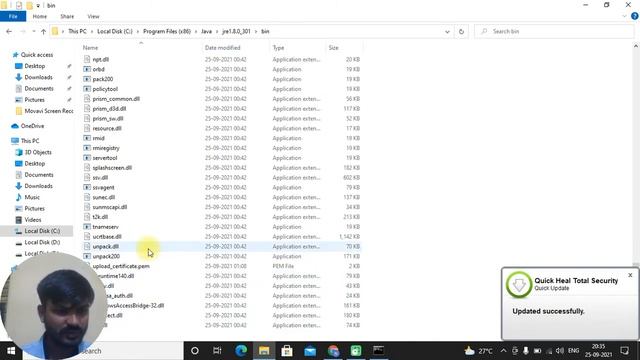Select the unpack.dll file icon
Viewport: 640px width, 360px height.
(87, 246)
